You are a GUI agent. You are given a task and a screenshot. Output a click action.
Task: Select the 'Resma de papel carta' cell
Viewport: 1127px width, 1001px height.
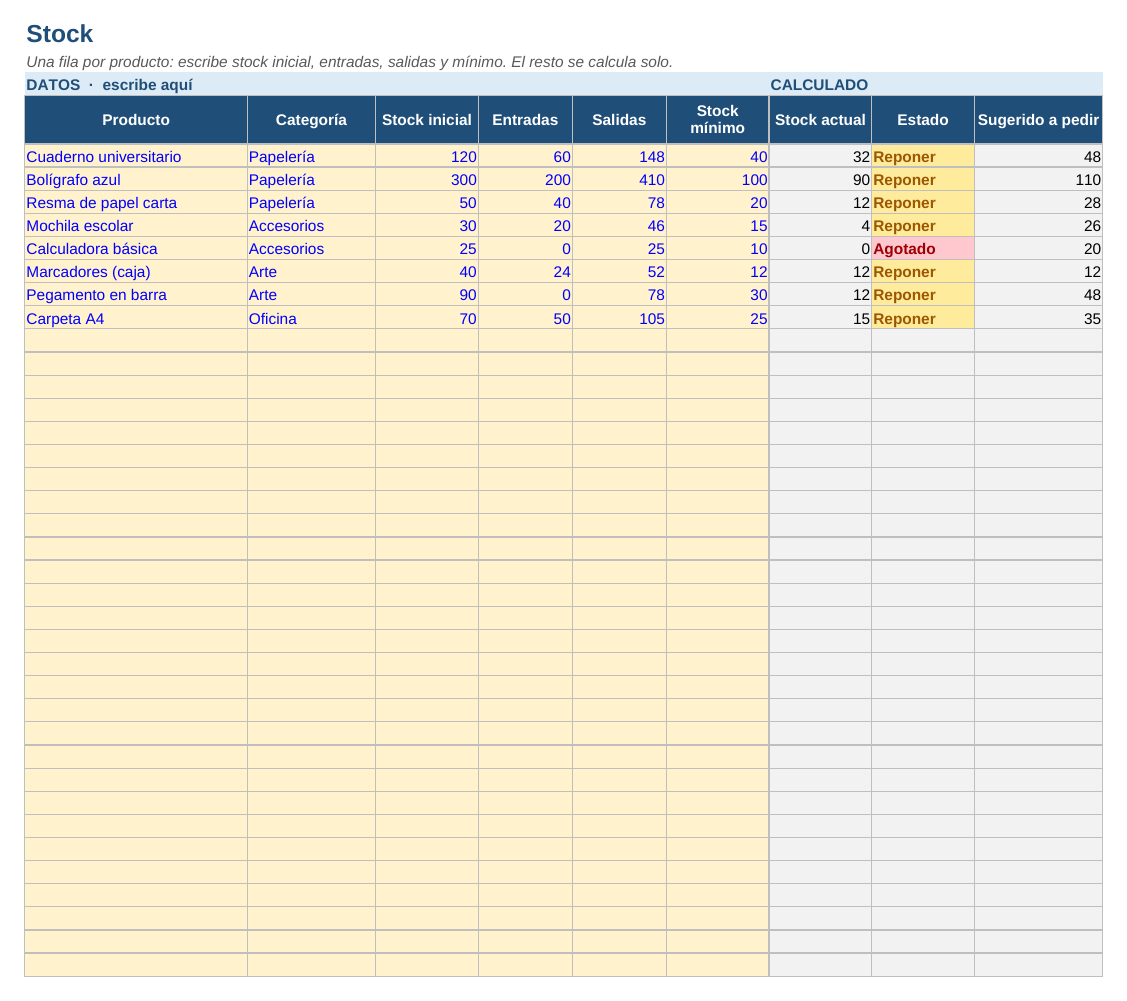pyautogui.click(x=136, y=203)
